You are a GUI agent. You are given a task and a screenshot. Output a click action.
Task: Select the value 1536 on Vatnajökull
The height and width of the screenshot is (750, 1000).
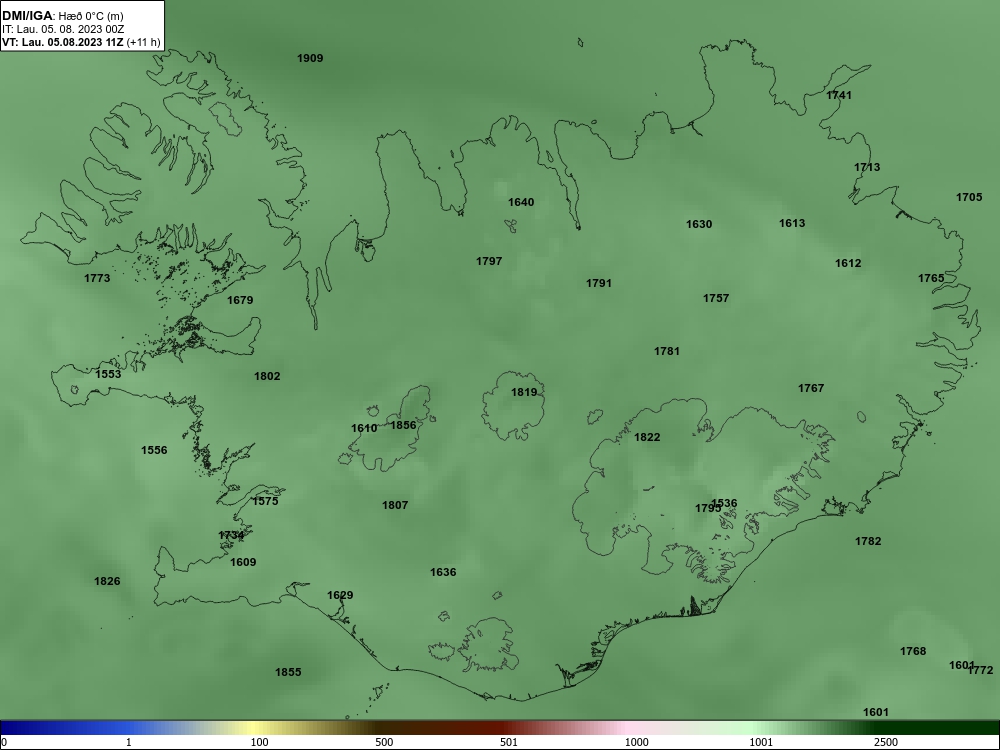[725, 503]
